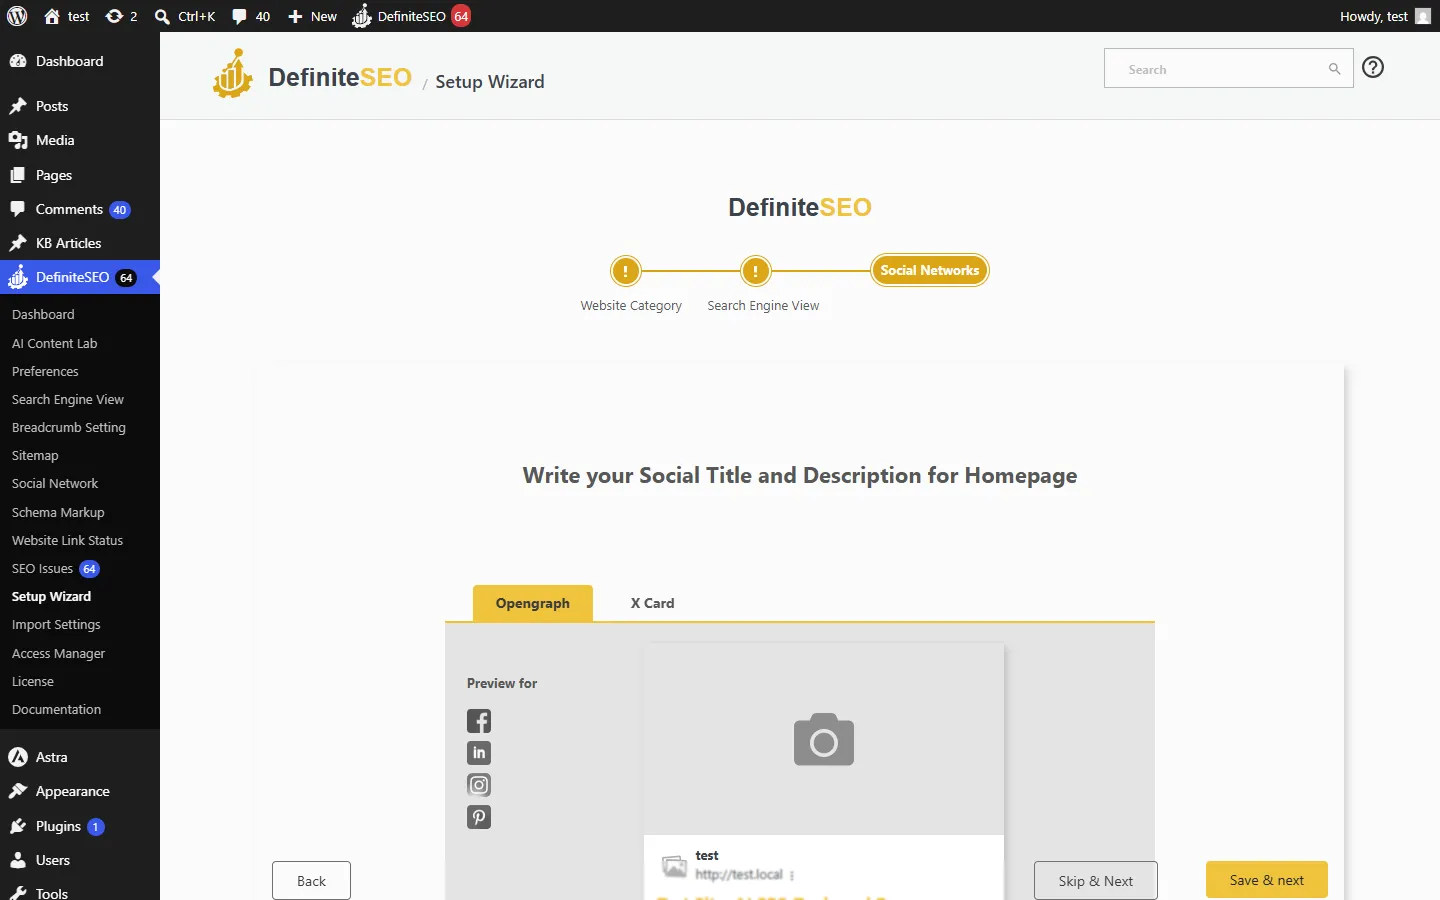Open Howdy, test user menu
Screen dimensions: 1440x900
[1385, 16]
